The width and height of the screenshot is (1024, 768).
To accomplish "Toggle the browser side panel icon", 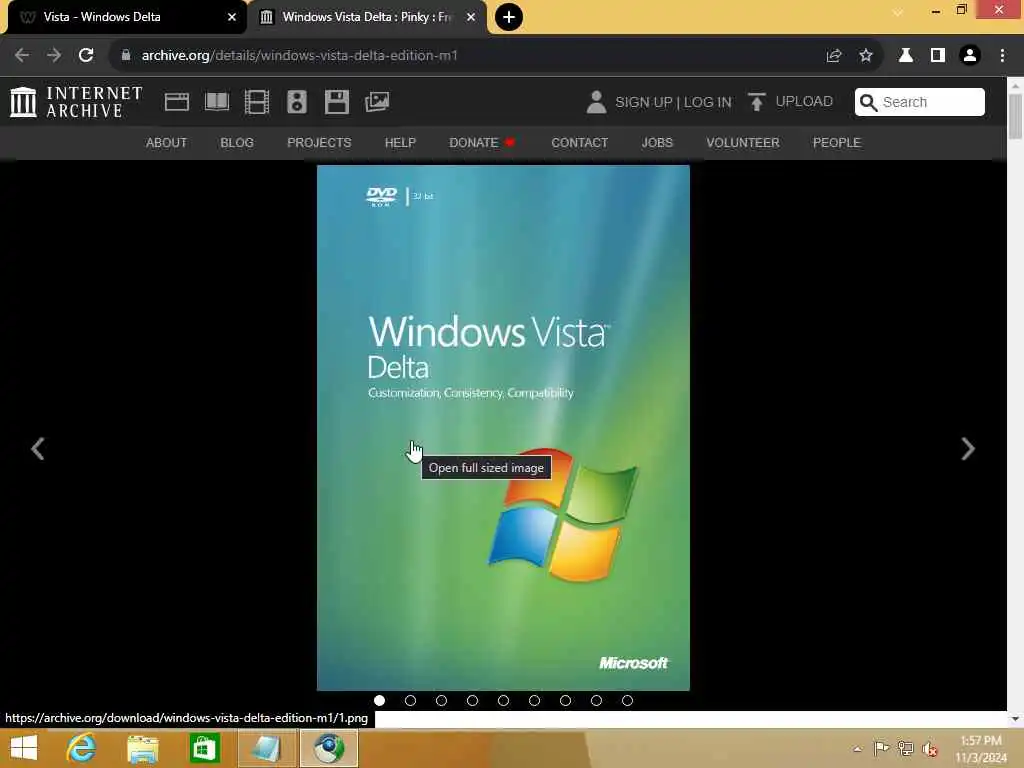I will (x=938, y=56).
